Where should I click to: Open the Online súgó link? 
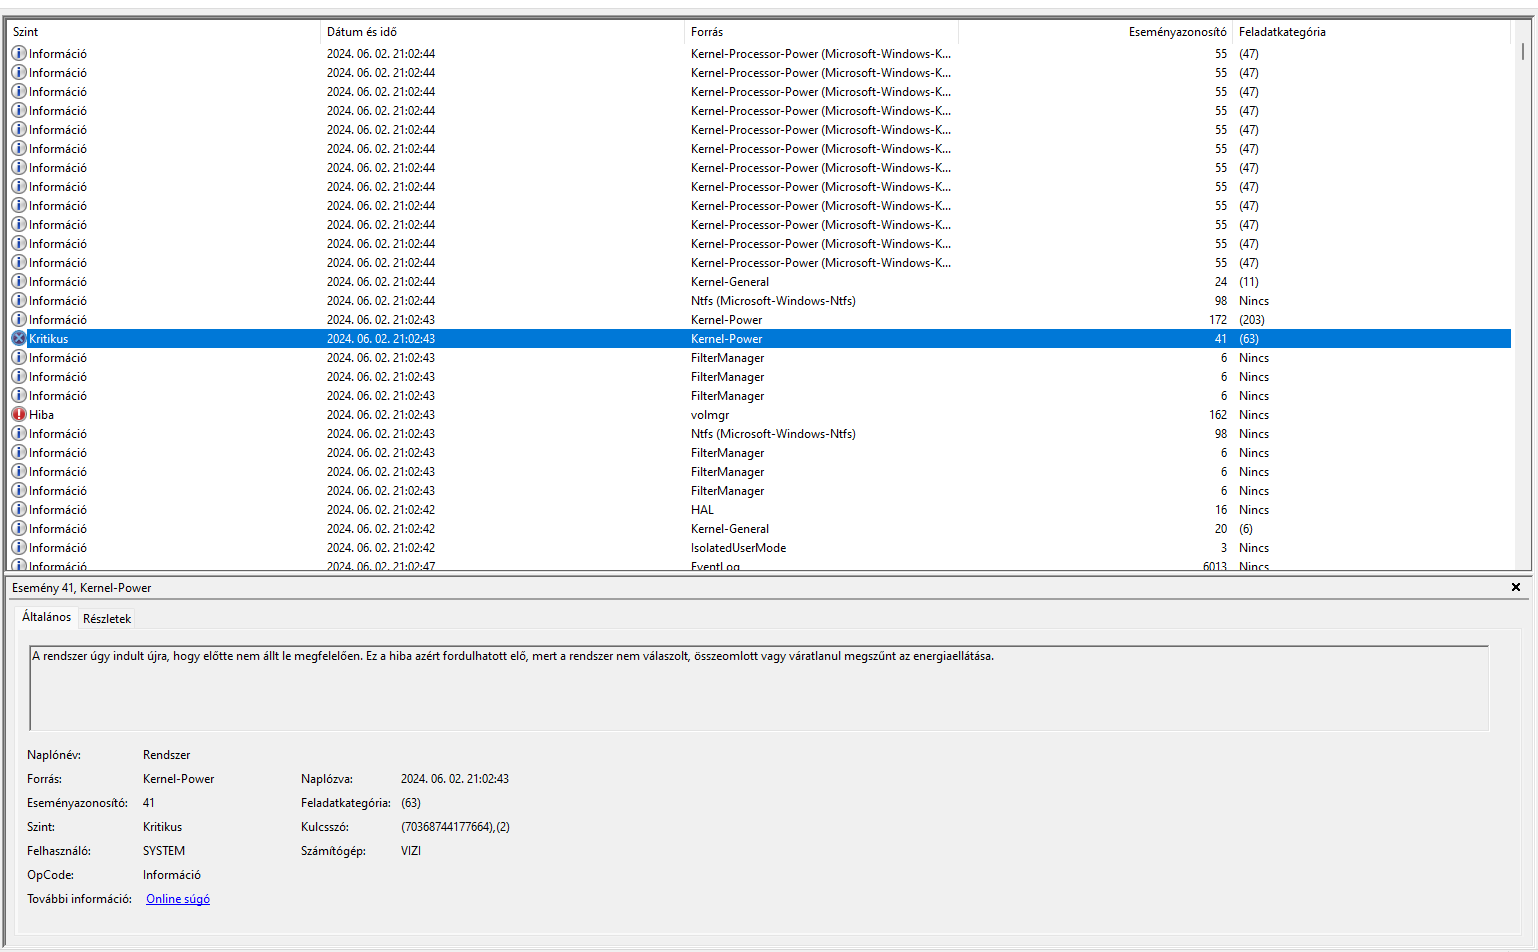pyautogui.click(x=178, y=899)
